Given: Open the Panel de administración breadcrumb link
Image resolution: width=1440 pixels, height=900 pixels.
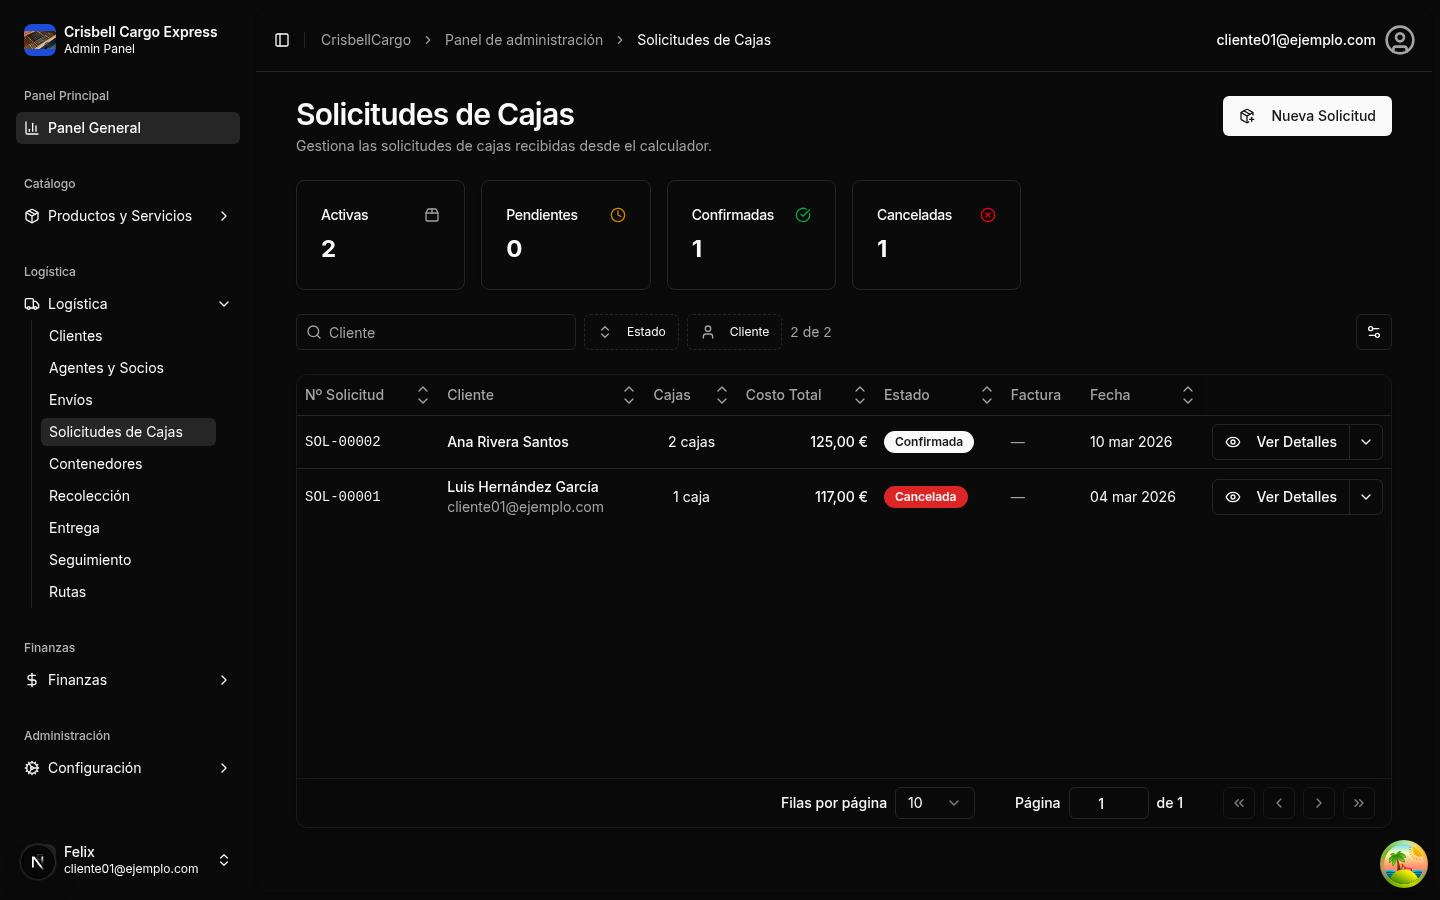Looking at the screenshot, I should tap(524, 40).
